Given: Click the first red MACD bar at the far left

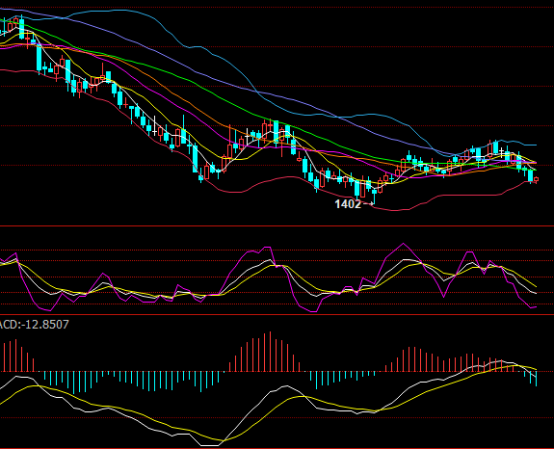Looking at the screenshot, I should [x=4, y=356].
